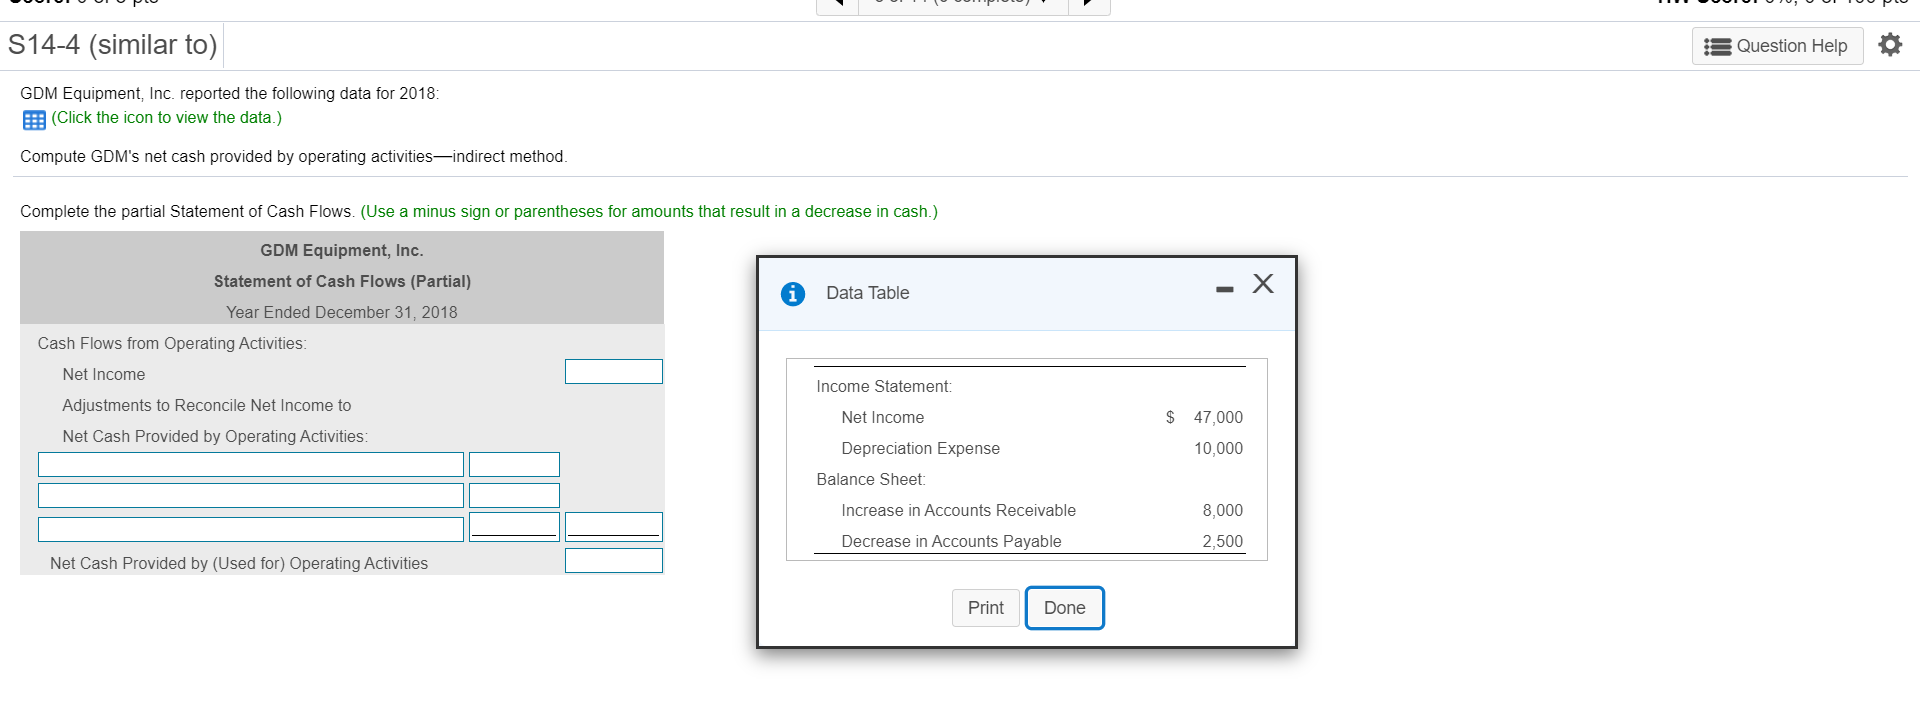
Task: Click 'Year Ended December 31, 2018' text
Action: tap(342, 313)
